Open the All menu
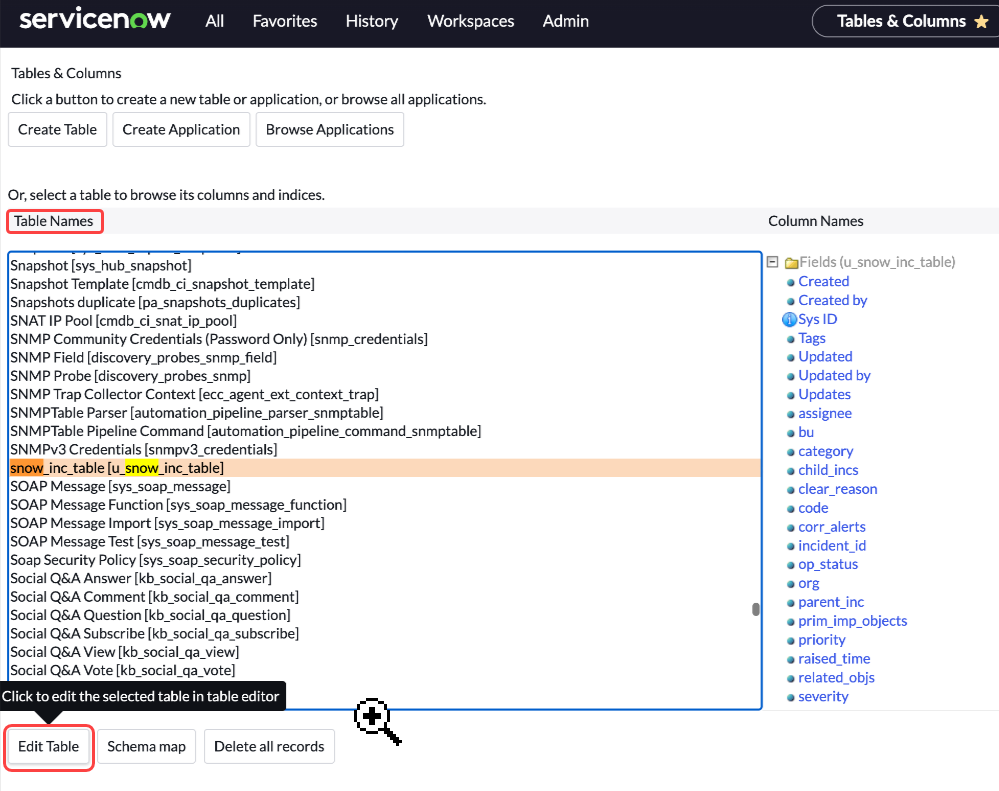This screenshot has height=791, width=999. tap(215, 21)
